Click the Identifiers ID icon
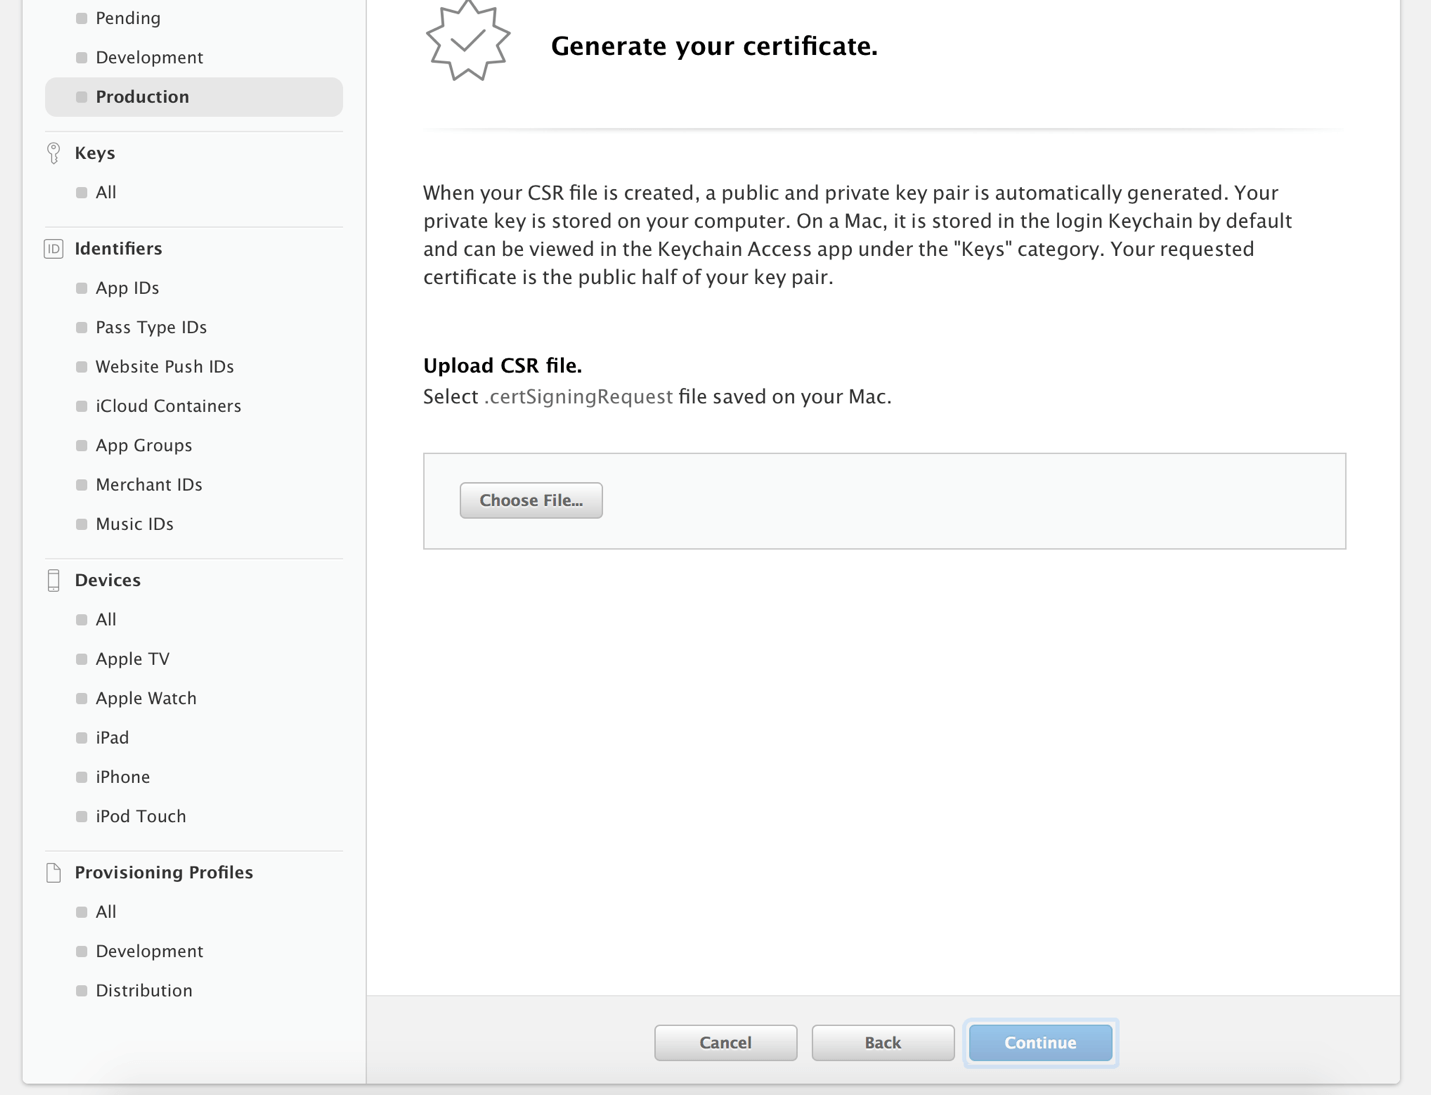 (54, 249)
